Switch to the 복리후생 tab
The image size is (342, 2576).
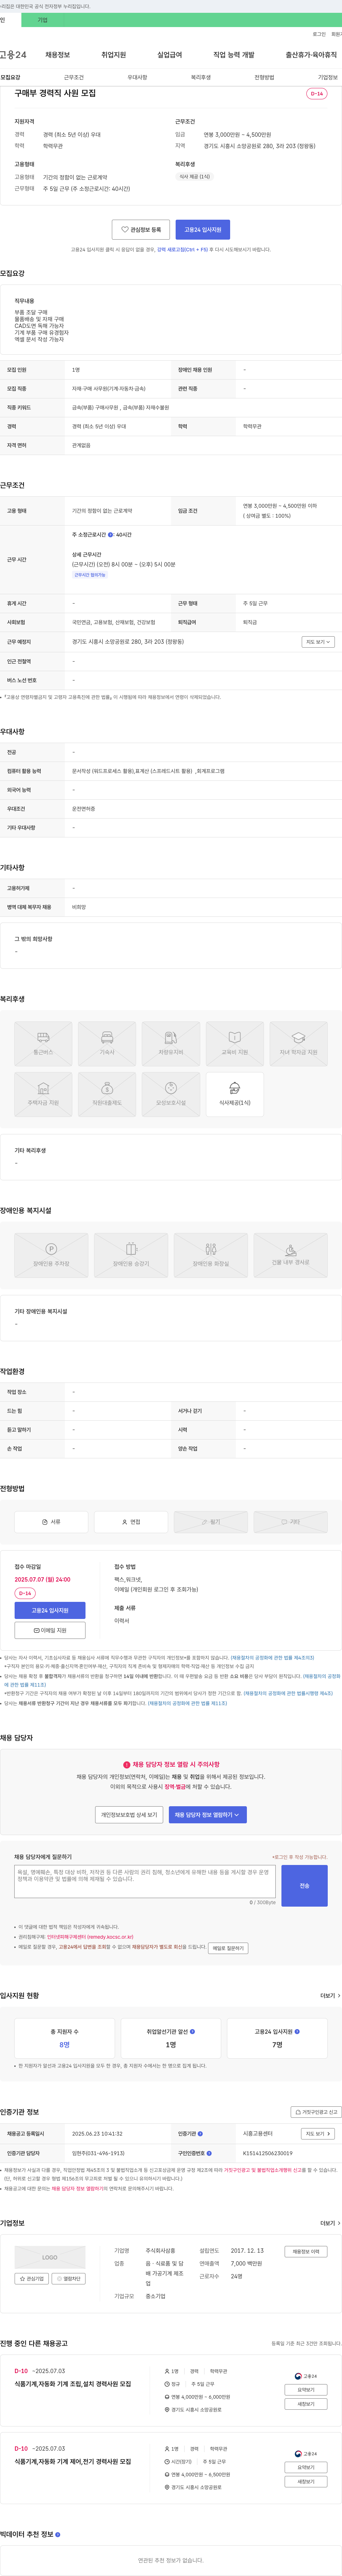tap(201, 77)
